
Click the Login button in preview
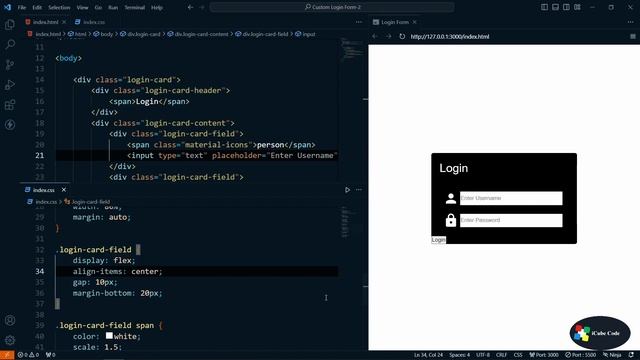pyautogui.click(x=439, y=240)
